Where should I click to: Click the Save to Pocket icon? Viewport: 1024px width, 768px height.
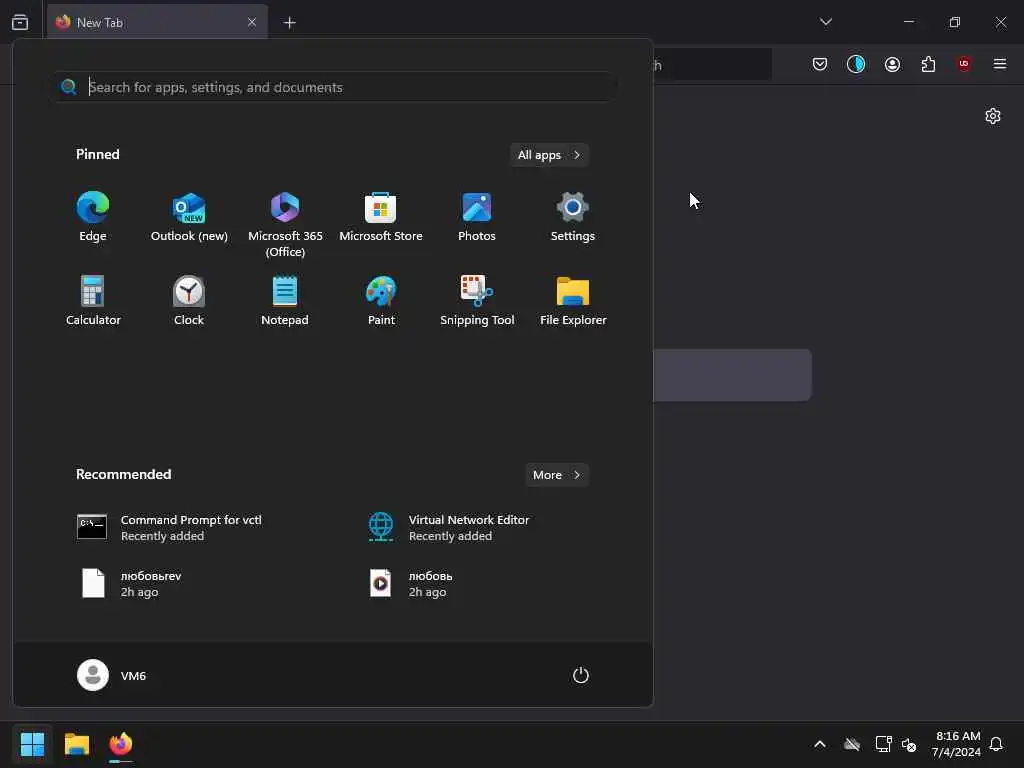pyautogui.click(x=820, y=64)
